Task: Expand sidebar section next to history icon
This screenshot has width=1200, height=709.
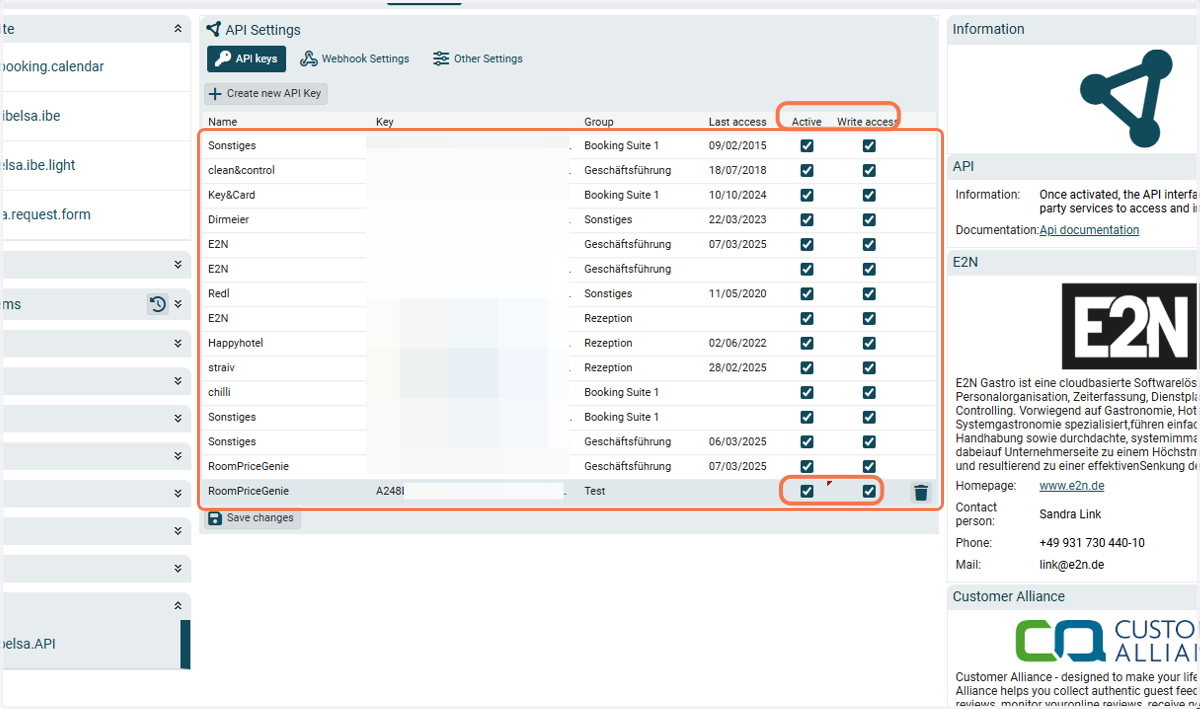Action: pyautogui.click(x=178, y=304)
